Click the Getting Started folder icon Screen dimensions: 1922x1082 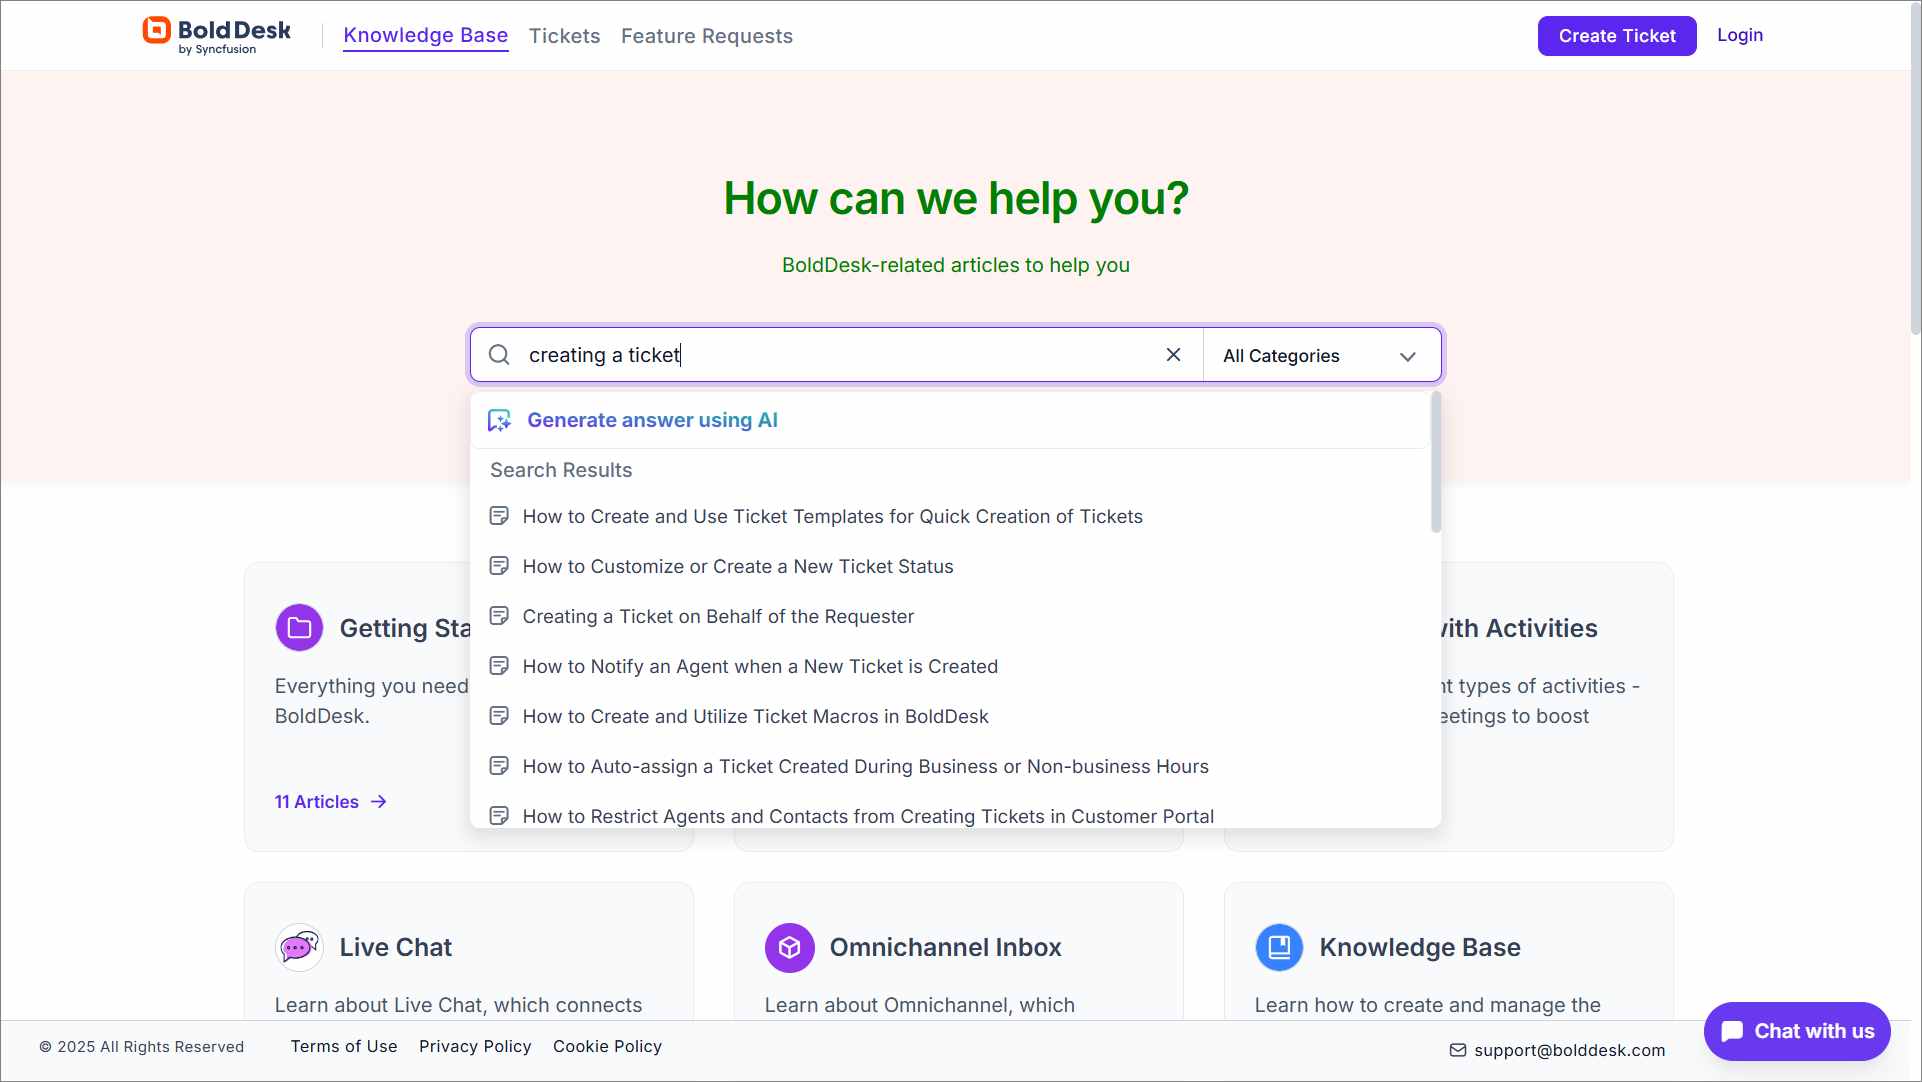point(299,628)
